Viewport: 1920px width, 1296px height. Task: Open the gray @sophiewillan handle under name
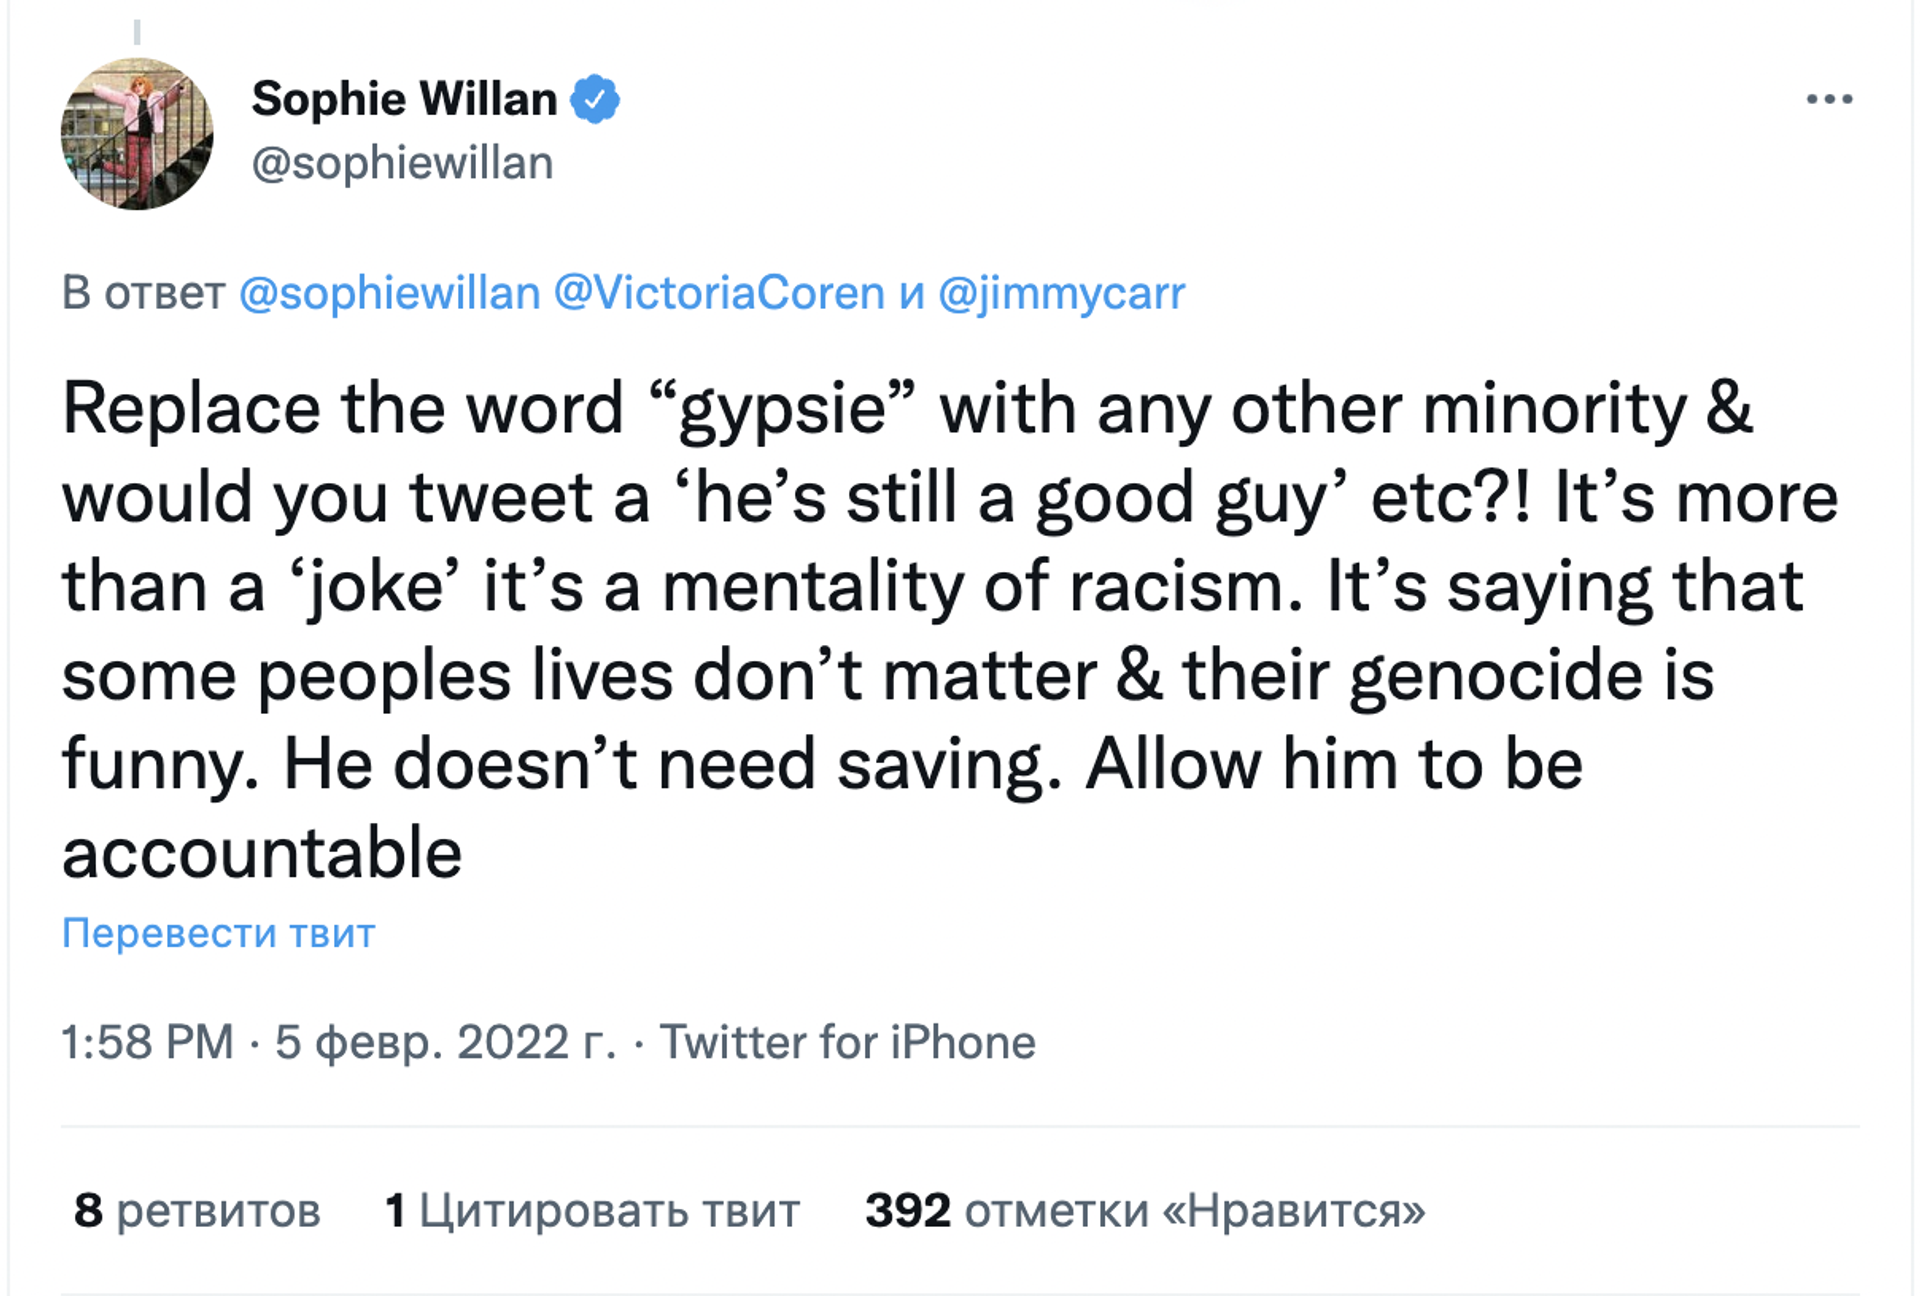[402, 163]
